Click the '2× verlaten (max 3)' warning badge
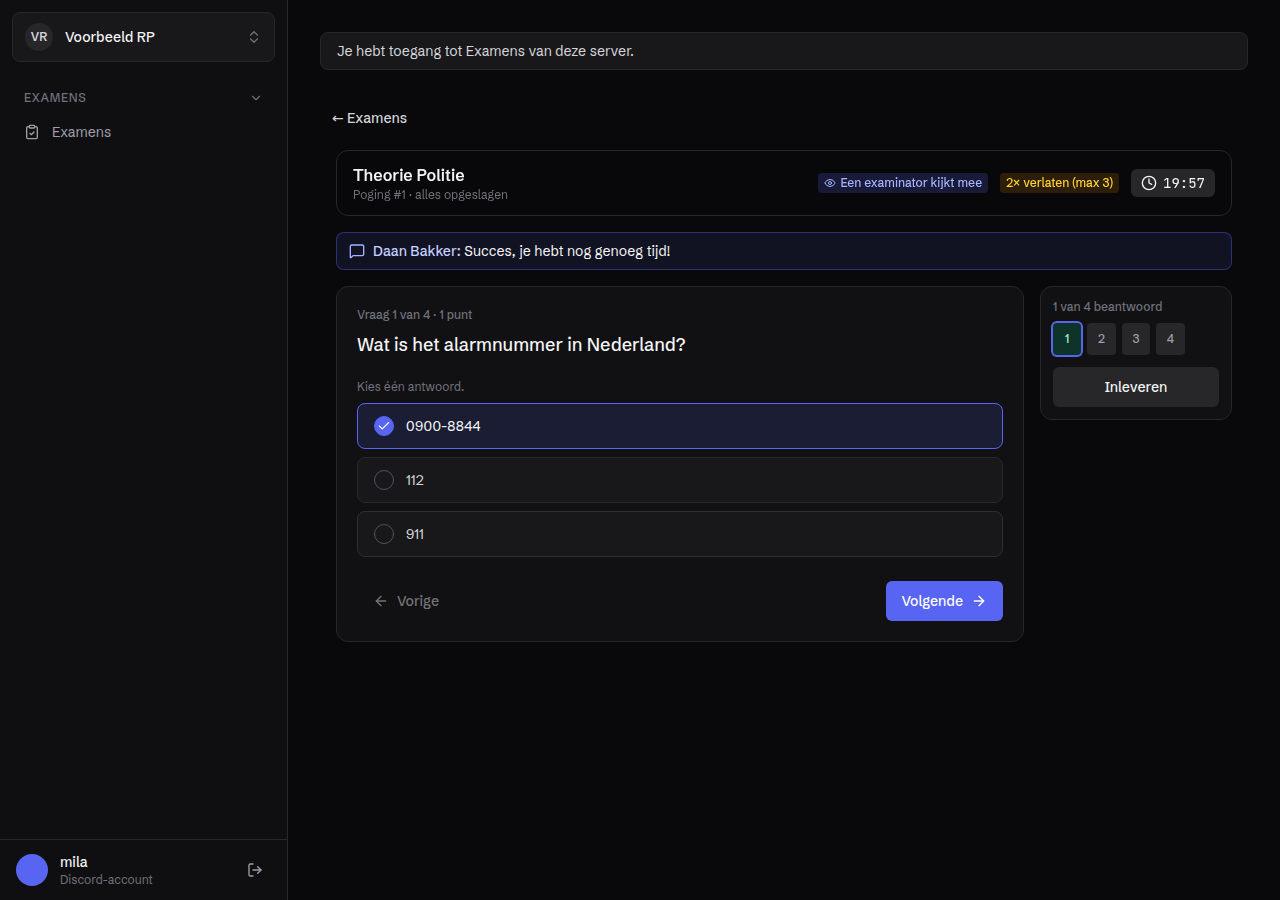1280x900 pixels. click(x=1059, y=183)
